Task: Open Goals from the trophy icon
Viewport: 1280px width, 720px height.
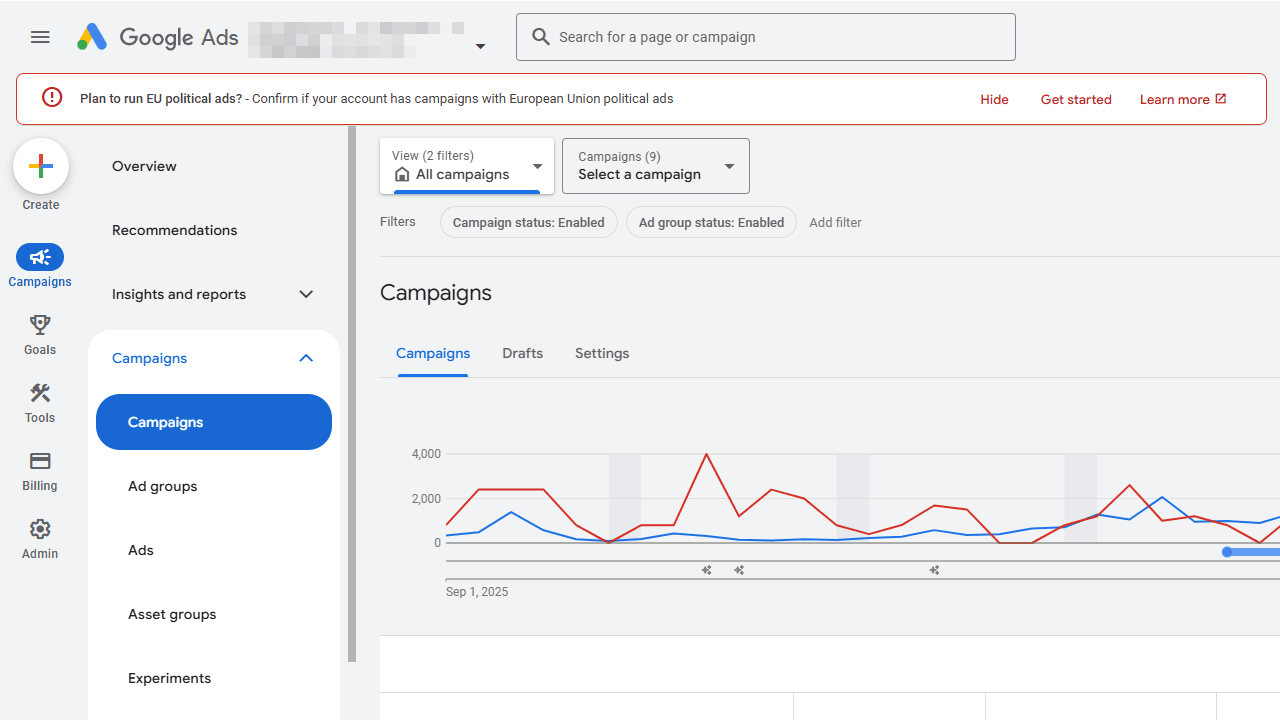Action: (40, 325)
